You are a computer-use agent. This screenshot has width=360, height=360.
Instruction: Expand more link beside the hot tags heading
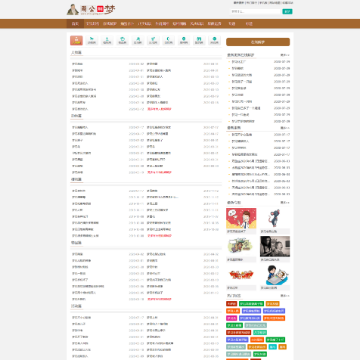tap(285, 296)
